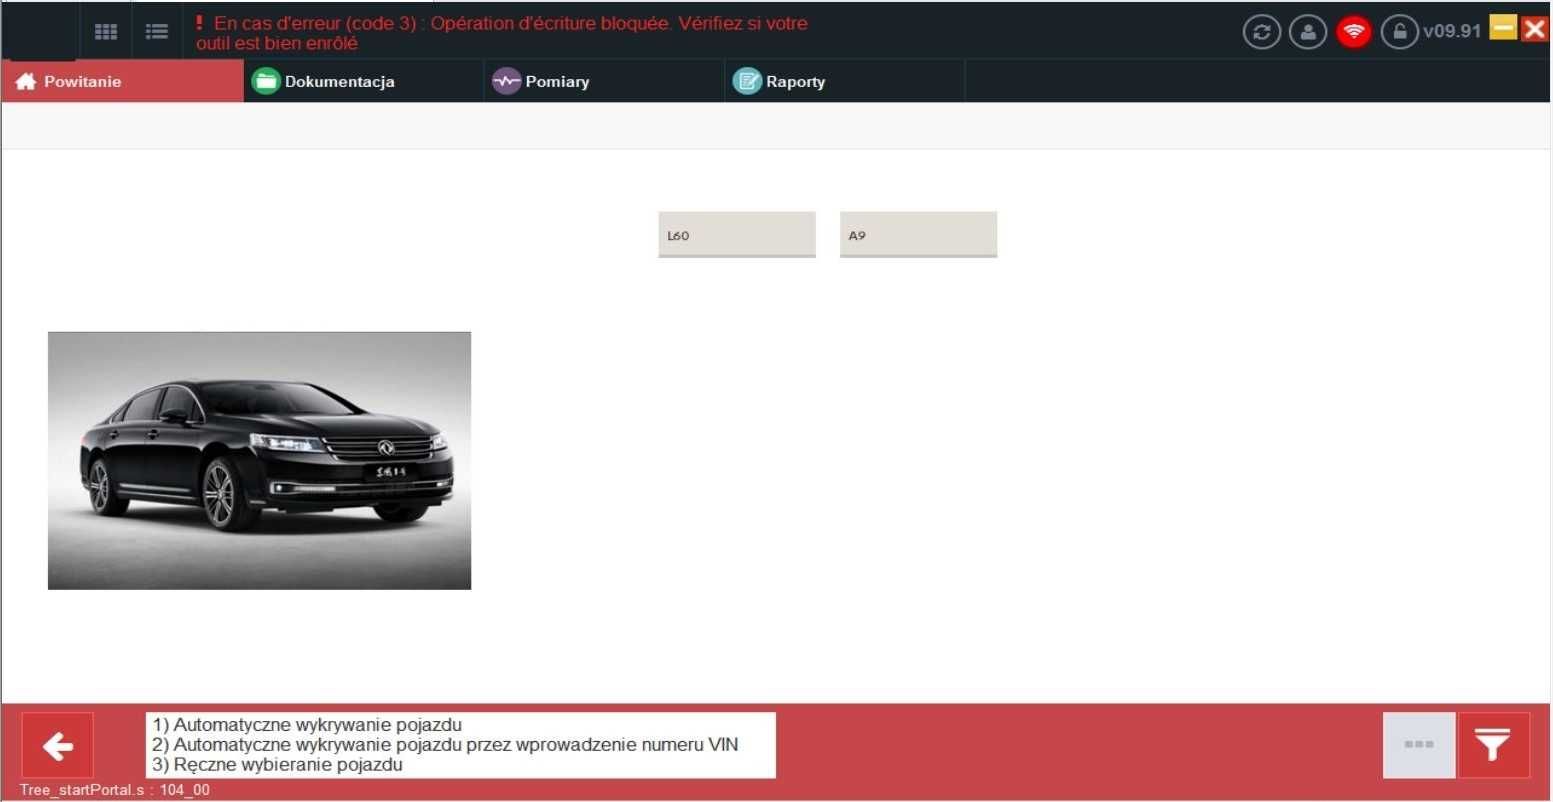Open the Pomiary tab

click(605, 81)
